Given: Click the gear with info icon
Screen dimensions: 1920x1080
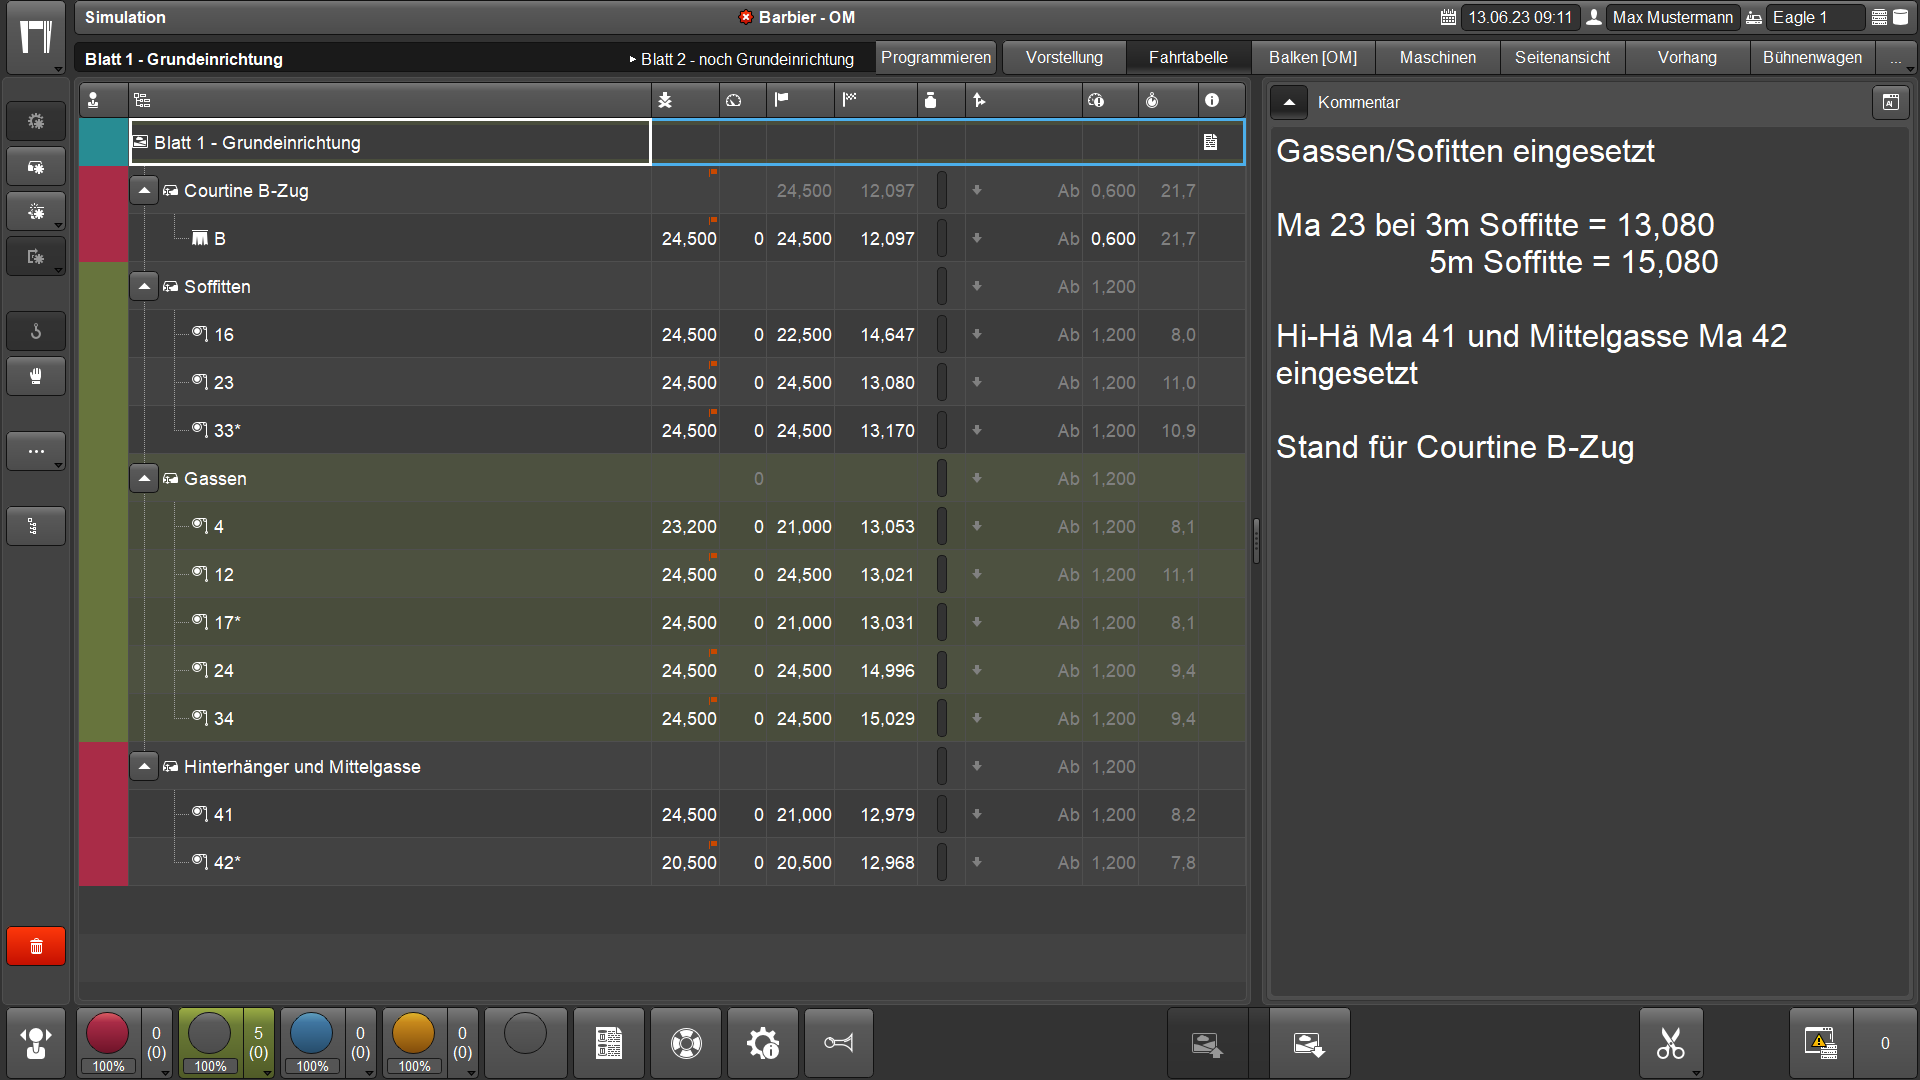Looking at the screenshot, I should (763, 1044).
